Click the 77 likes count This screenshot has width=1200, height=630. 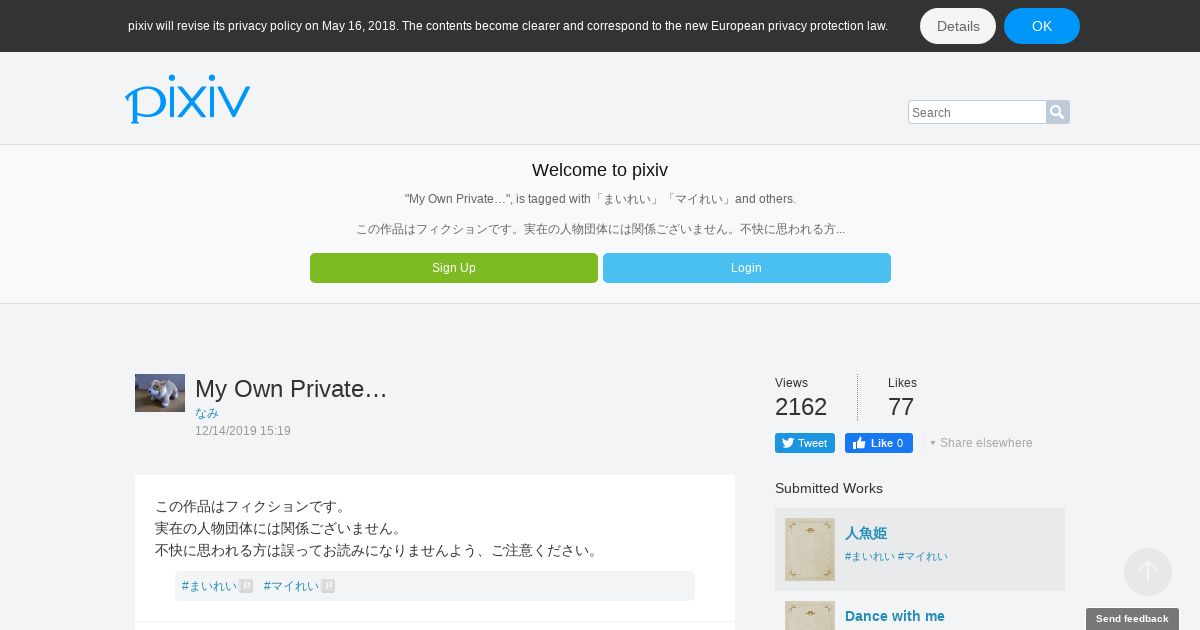(901, 407)
